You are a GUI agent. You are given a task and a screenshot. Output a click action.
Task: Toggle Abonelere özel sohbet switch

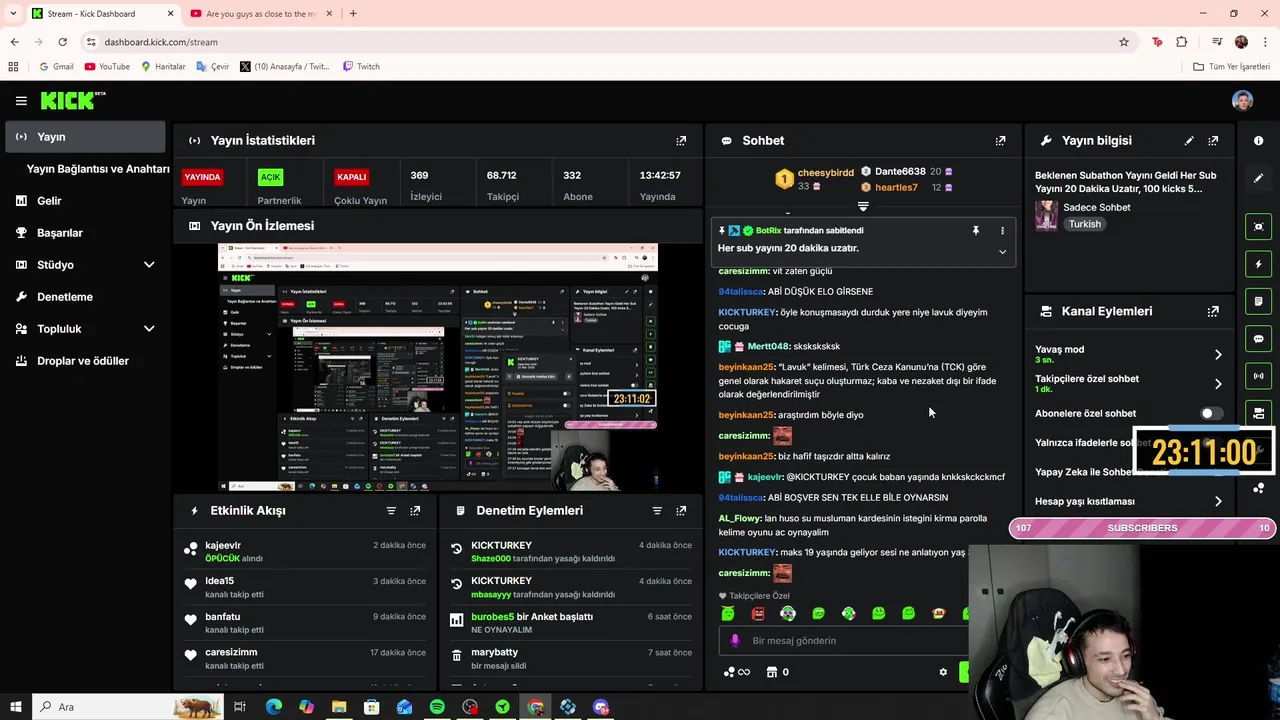(x=1210, y=413)
